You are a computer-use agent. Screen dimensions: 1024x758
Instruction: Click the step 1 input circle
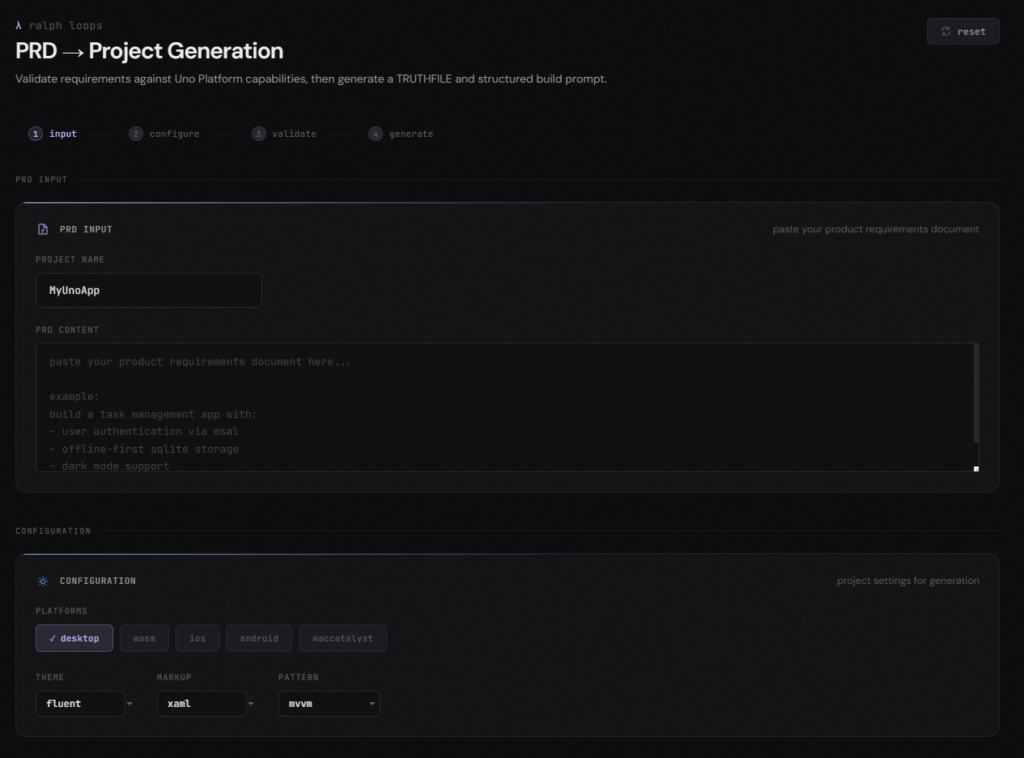click(x=36, y=134)
